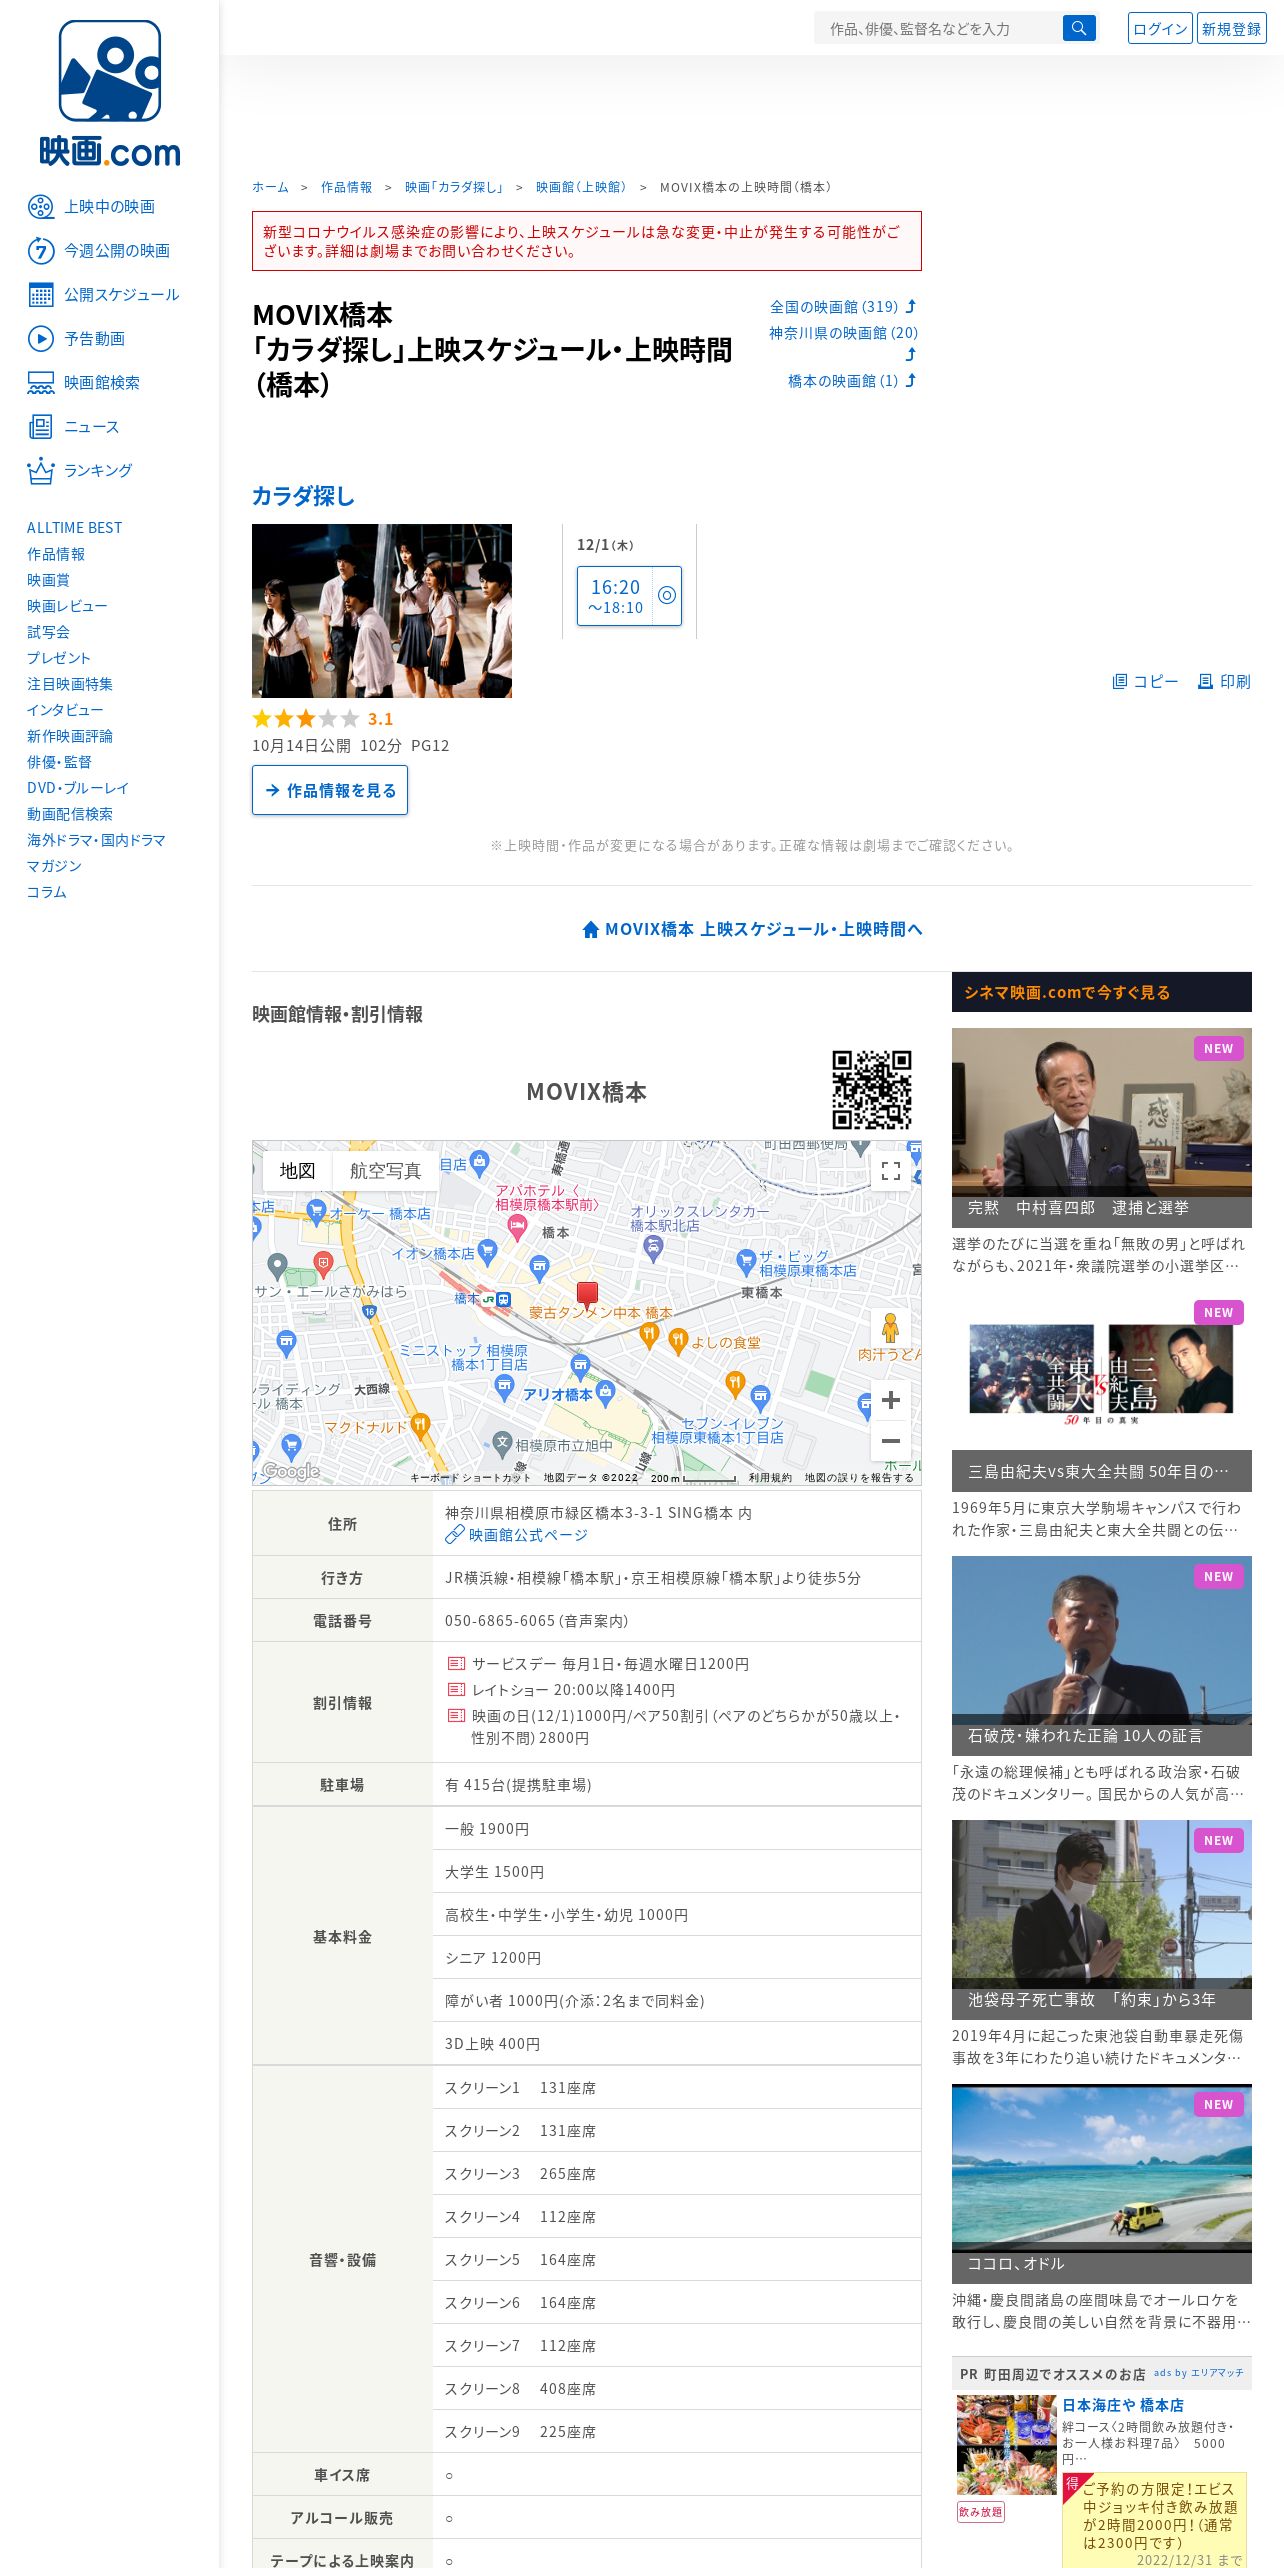Click the 印刷 print icon link
Image resolution: width=1284 pixels, height=2568 pixels.
pyautogui.click(x=1224, y=682)
